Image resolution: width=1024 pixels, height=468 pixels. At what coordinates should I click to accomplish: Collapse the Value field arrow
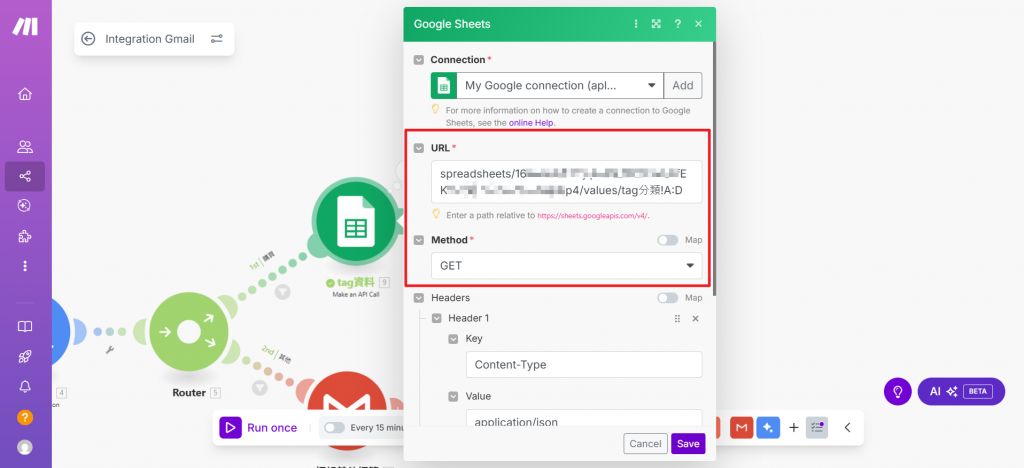453,396
